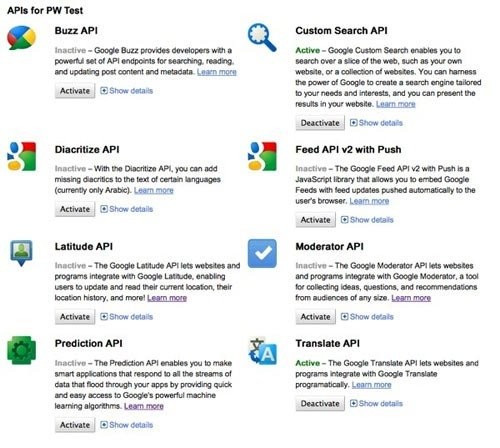Activate the Latitude API

click(75, 317)
